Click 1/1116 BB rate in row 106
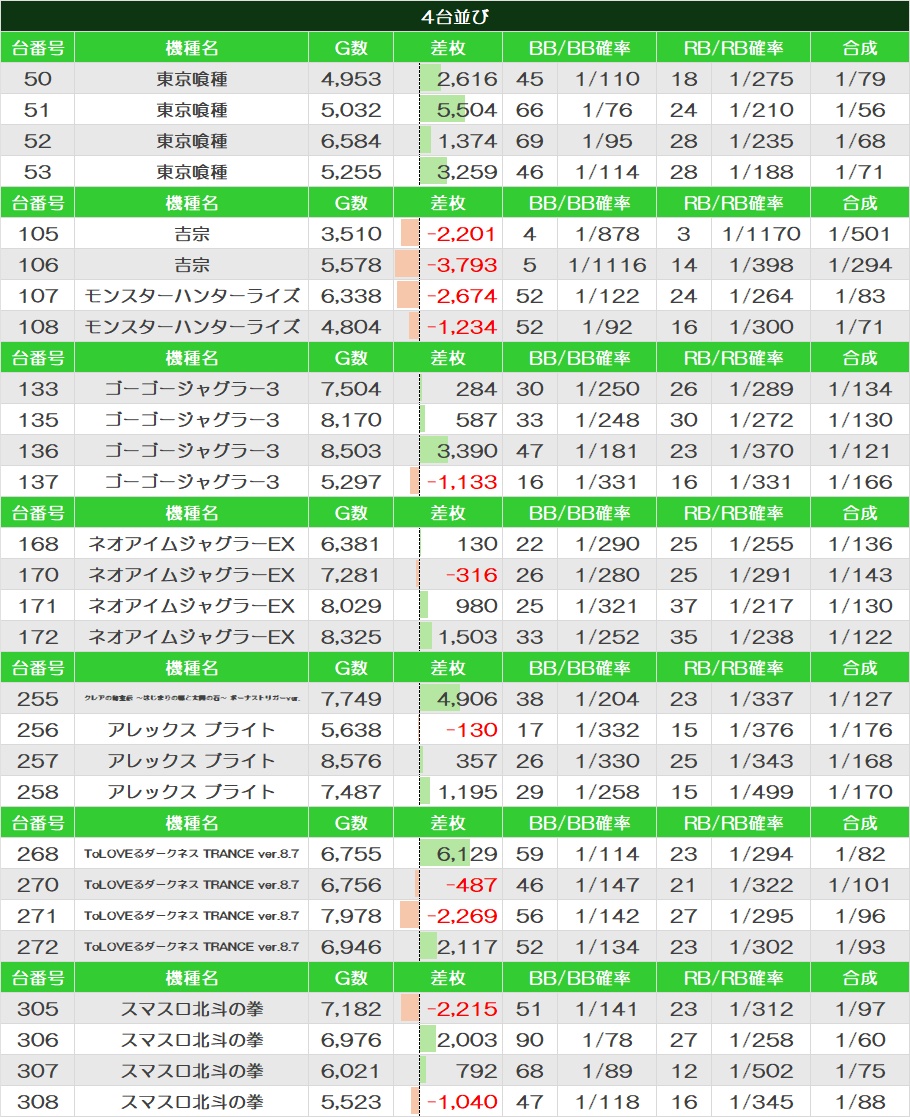The width and height of the screenshot is (910, 1117). point(607,265)
